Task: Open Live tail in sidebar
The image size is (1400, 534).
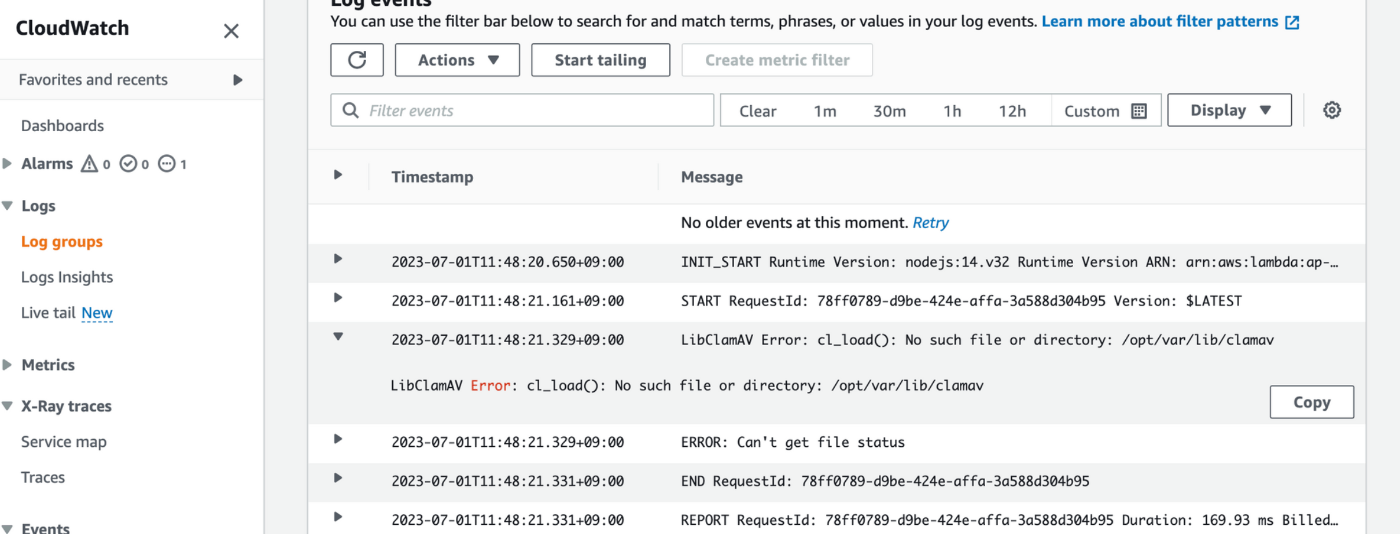Action: tap(48, 313)
